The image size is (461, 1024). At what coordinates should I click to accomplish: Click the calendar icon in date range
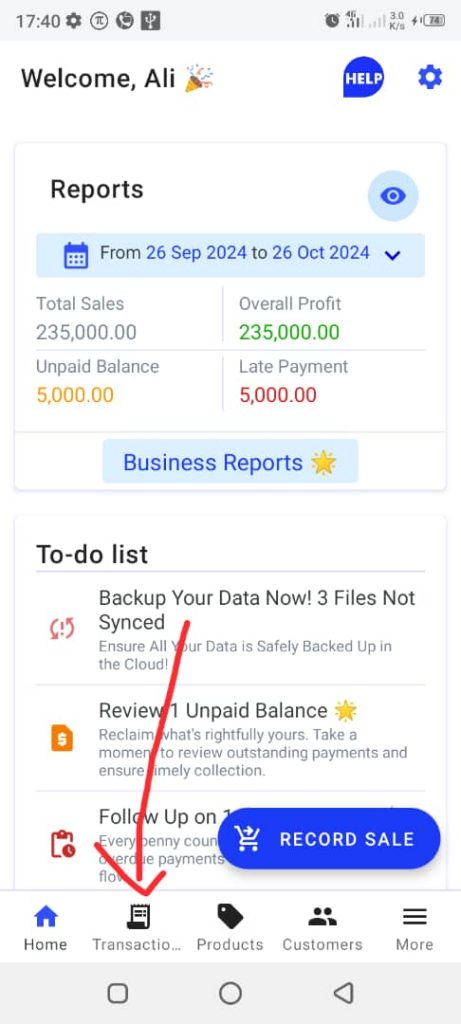(x=76, y=255)
